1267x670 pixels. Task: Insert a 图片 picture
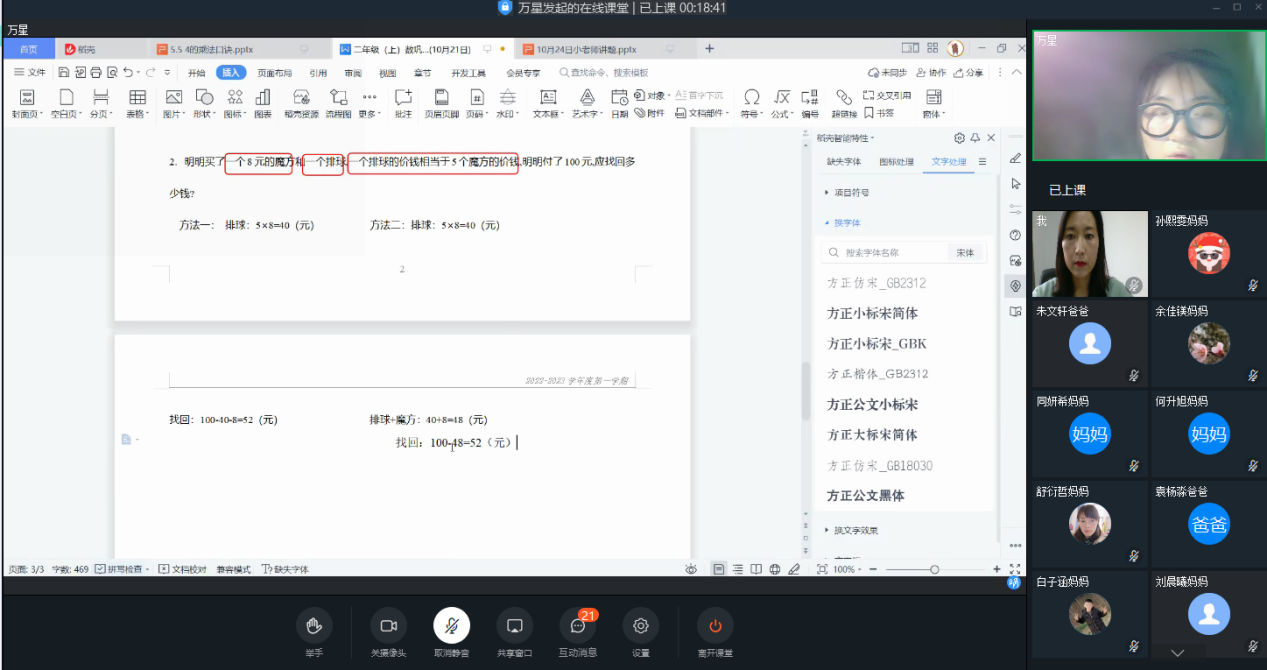tap(174, 103)
